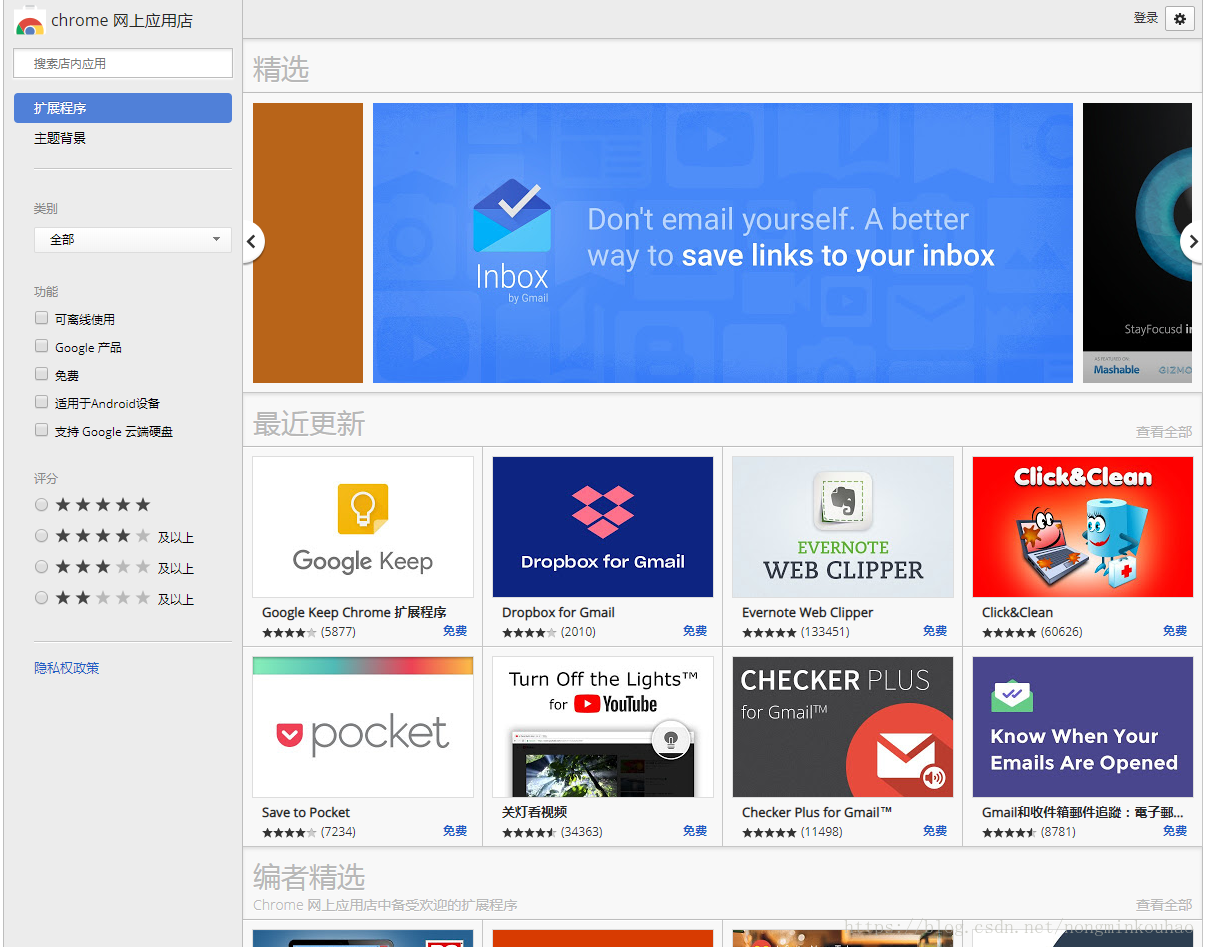Click 查看全部 for 最近更新 section
This screenshot has width=1205, height=947.
(x=1164, y=432)
